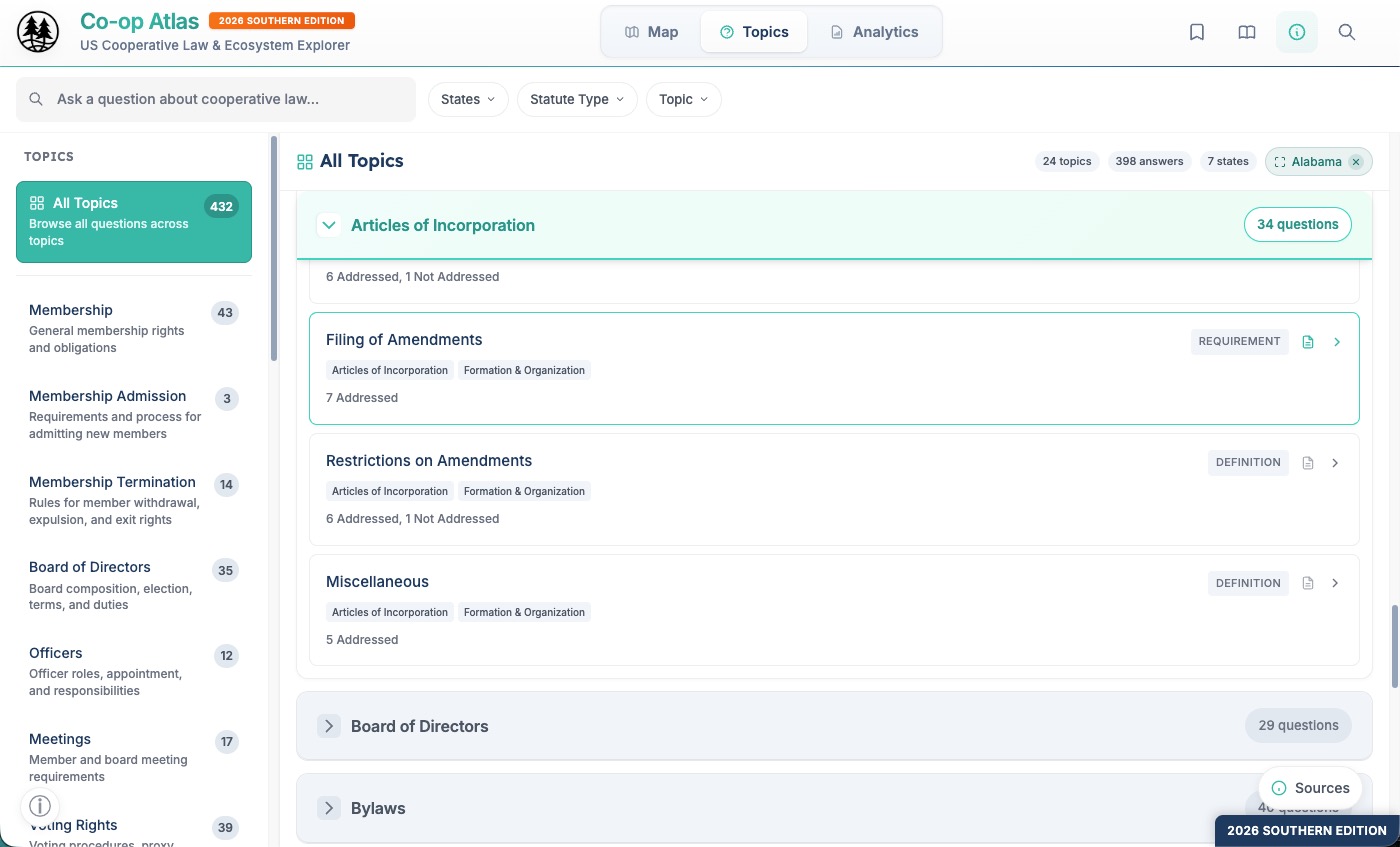Screen dimensions: 1400x847
Task: Click DEFINITION tag on Miscellaneous
Action: [x=1248, y=583]
